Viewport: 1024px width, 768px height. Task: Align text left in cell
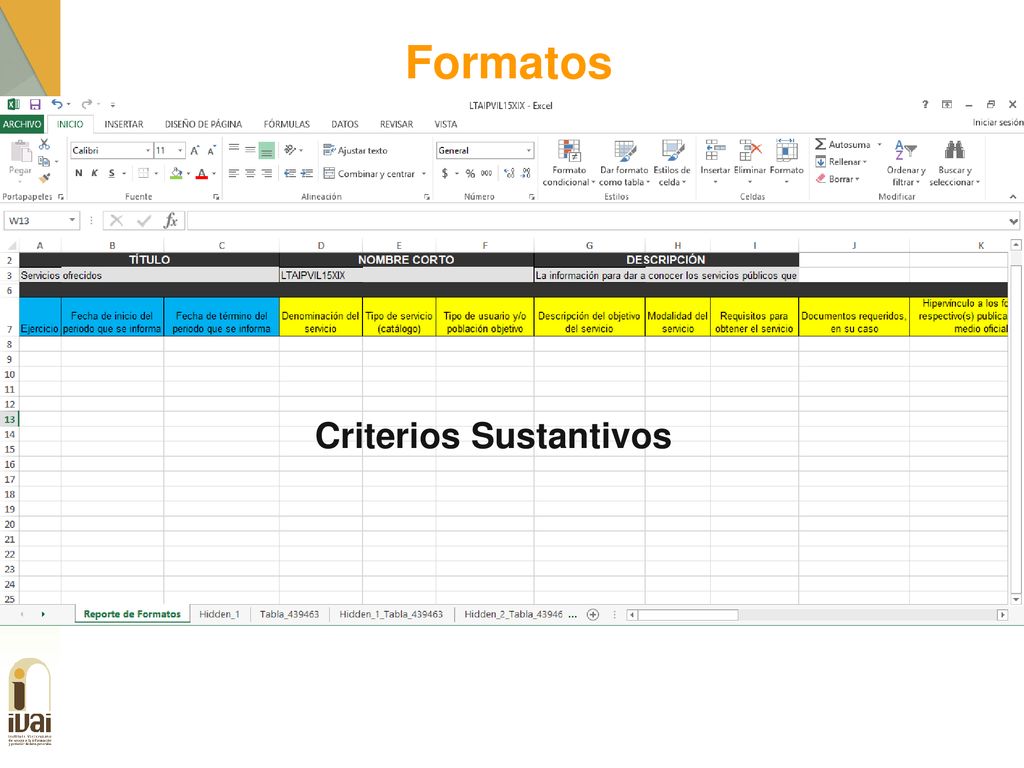point(234,173)
